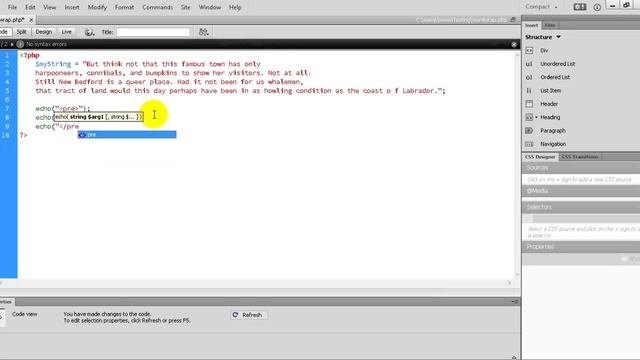This screenshot has width=640, height=360.
Task: Click the closing ?> PHP tag line
Action: pyautogui.click(x=24, y=135)
